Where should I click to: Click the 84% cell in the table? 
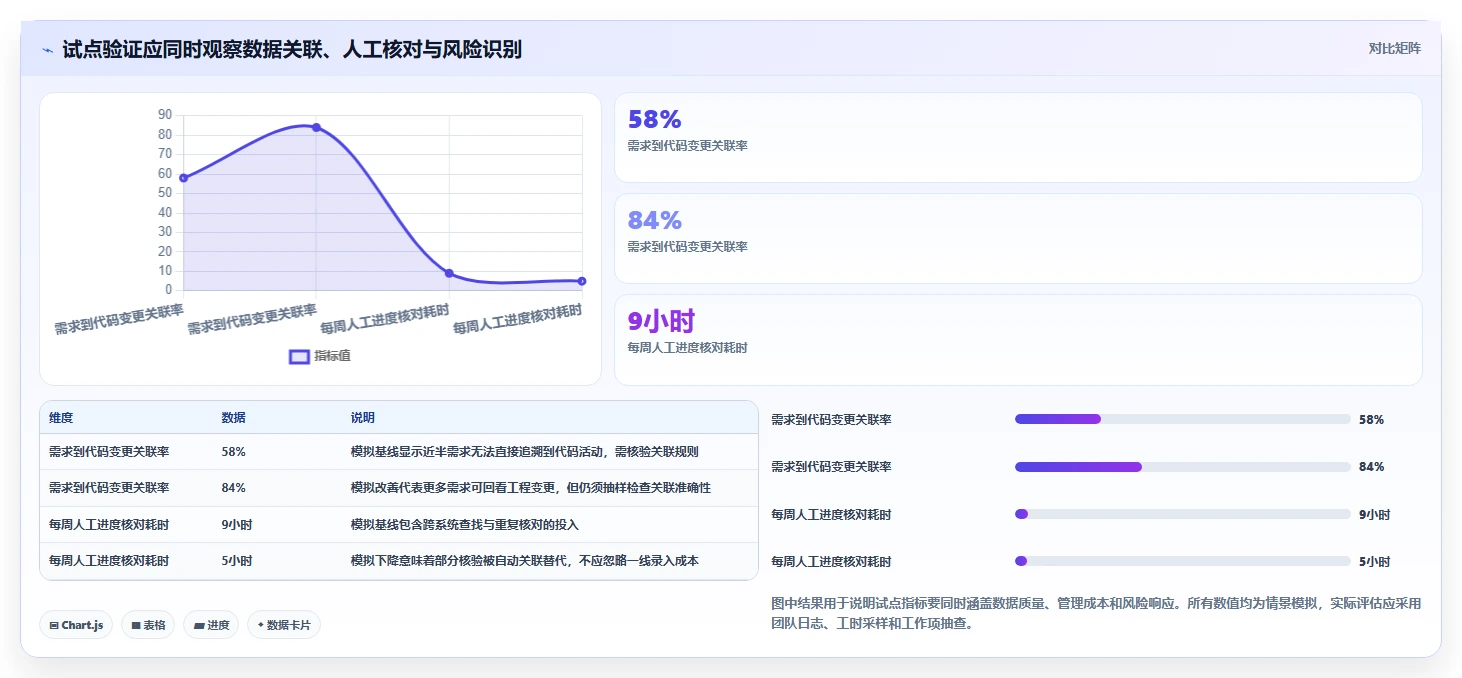point(233,488)
